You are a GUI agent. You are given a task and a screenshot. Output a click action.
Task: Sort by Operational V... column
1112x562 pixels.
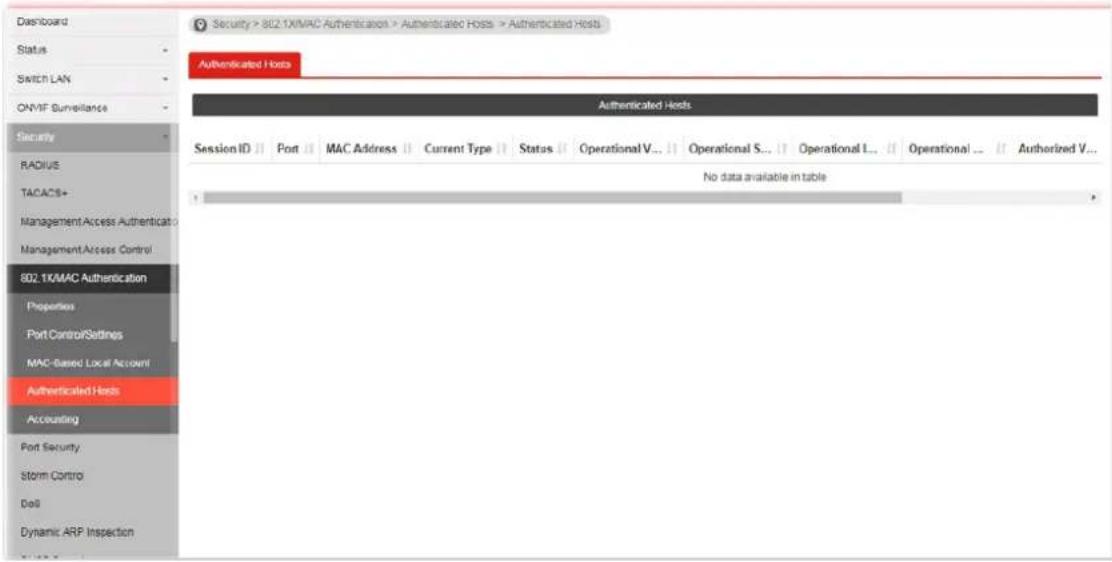click(x=628, y=150)
